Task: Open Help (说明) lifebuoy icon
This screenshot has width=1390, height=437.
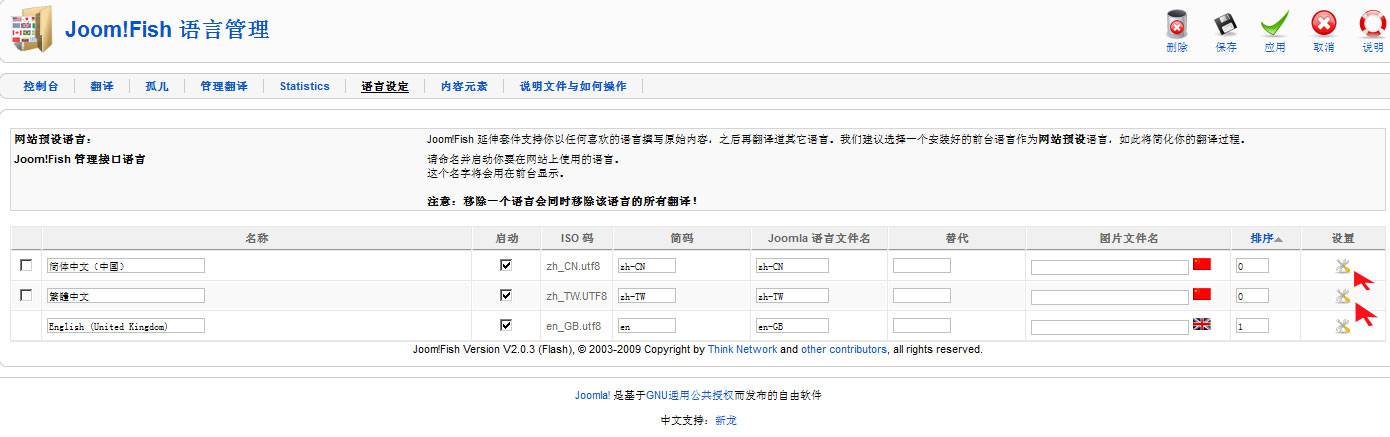Action: tap(1373, 25)
